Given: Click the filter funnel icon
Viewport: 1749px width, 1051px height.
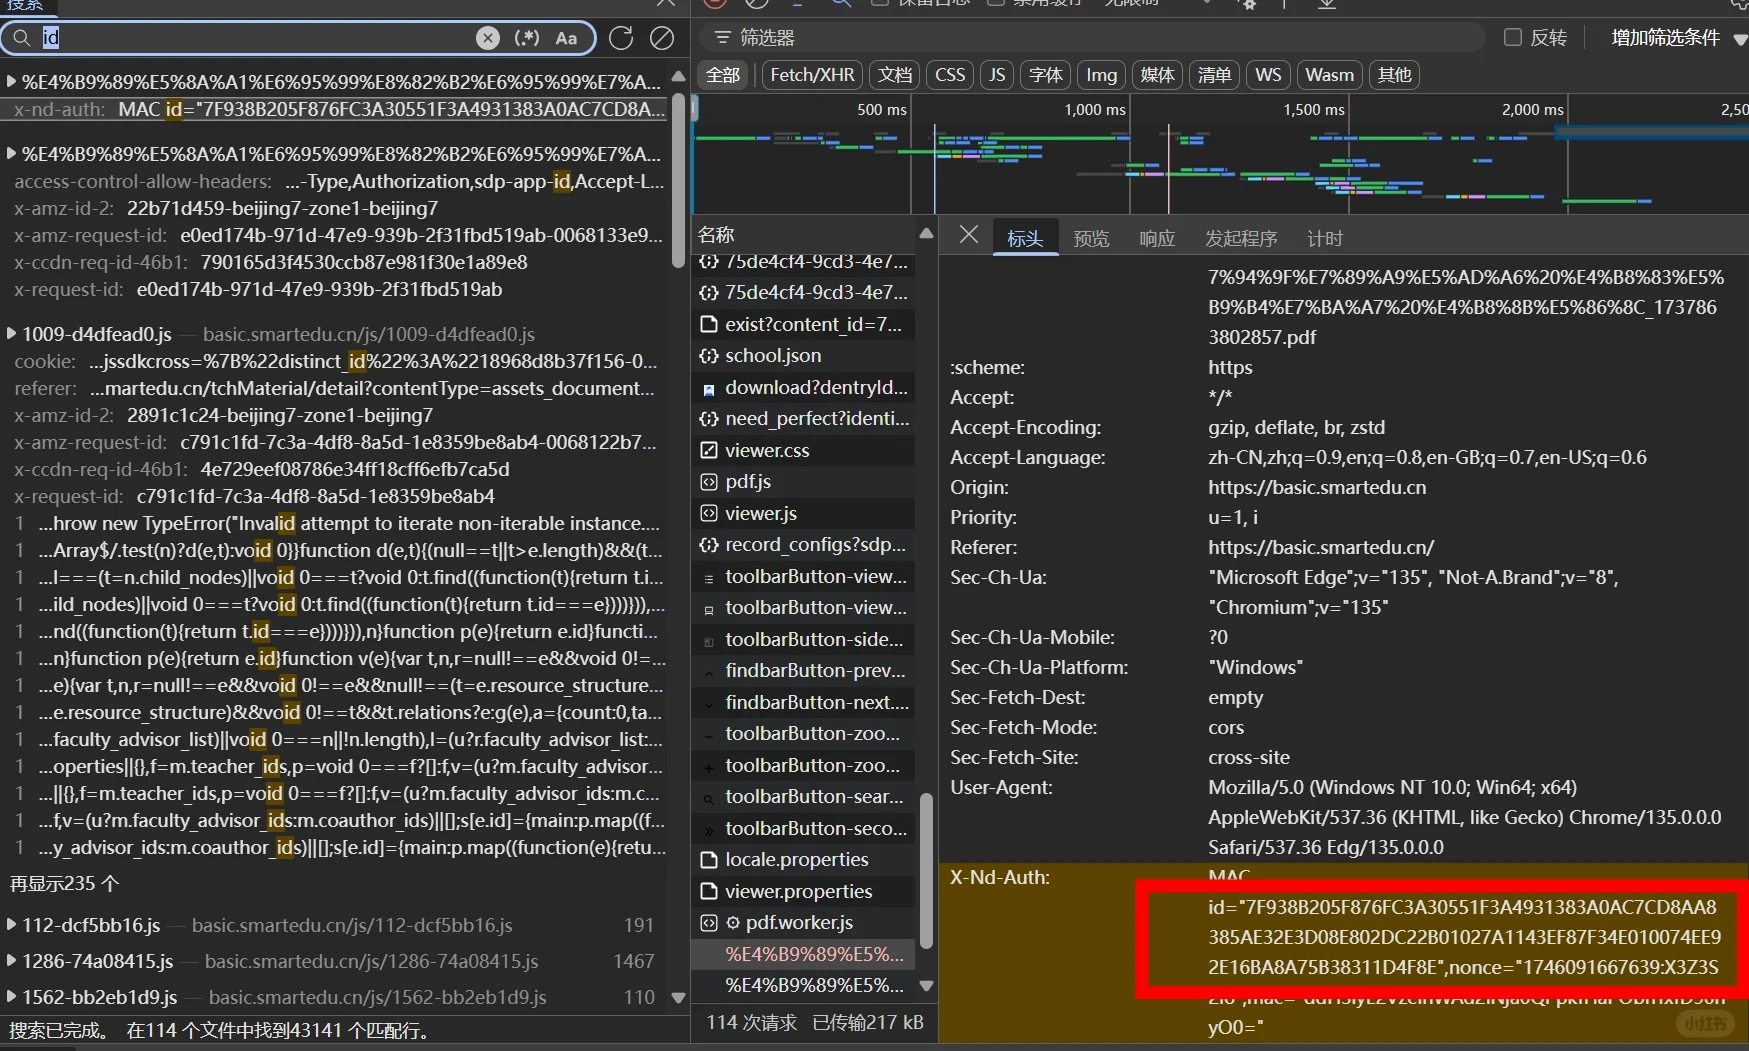Looking at the screenshot, I should coord(721,38).
